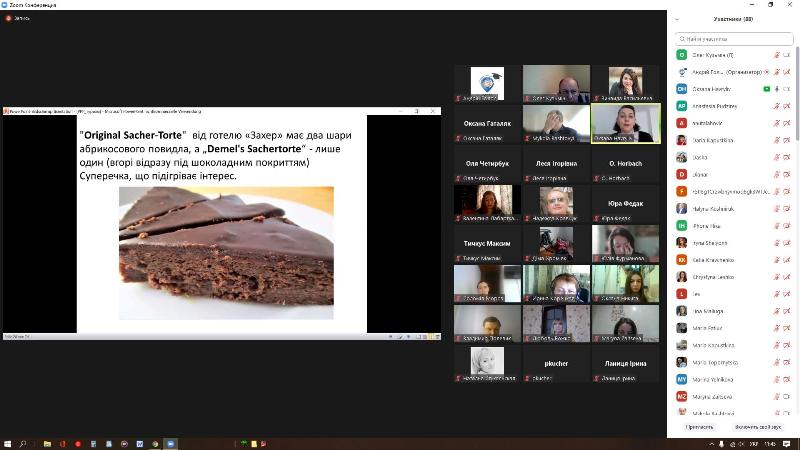Open the tray volume control
800x450 pixels.
coord(741,444)
